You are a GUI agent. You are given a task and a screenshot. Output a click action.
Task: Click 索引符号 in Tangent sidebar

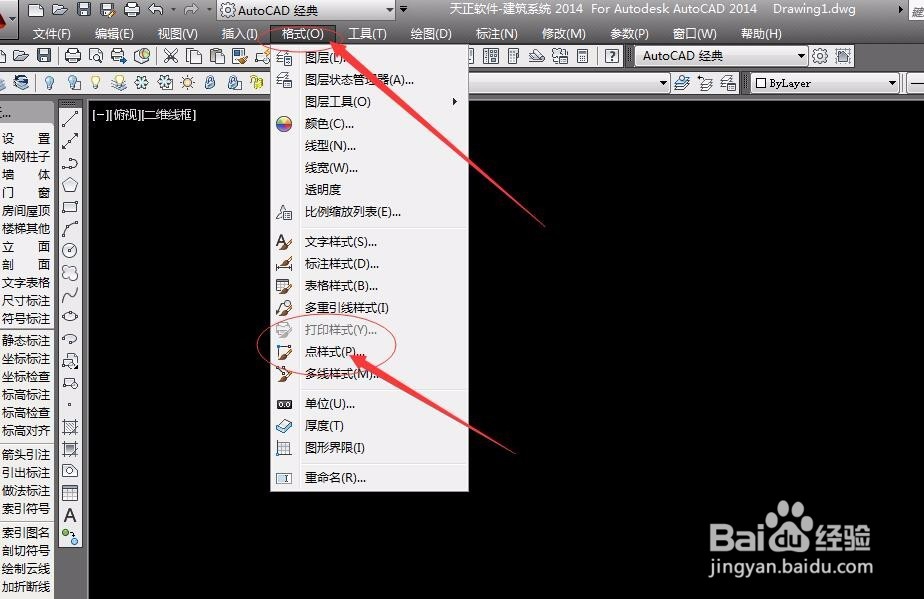coord(26,508)
